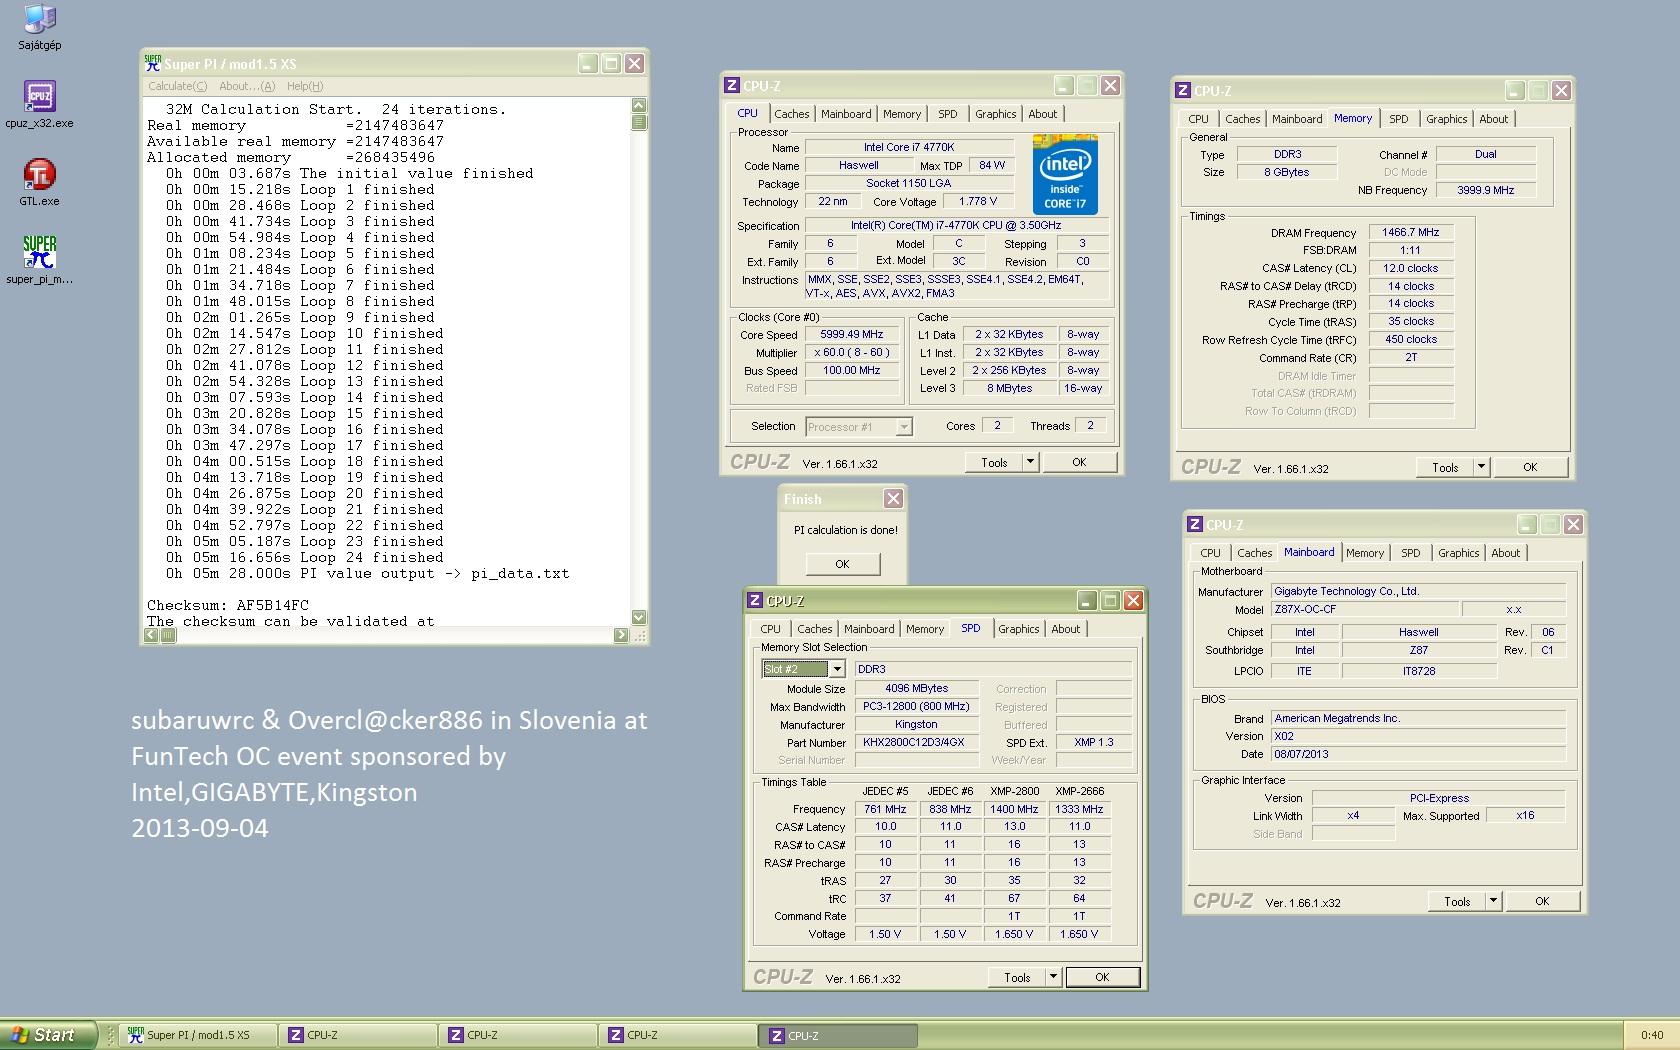Activate the Super PI / mod1.5 XS taskbar button
The height and width of the screenshot is (1050, 1680).
click(198, 1035)
